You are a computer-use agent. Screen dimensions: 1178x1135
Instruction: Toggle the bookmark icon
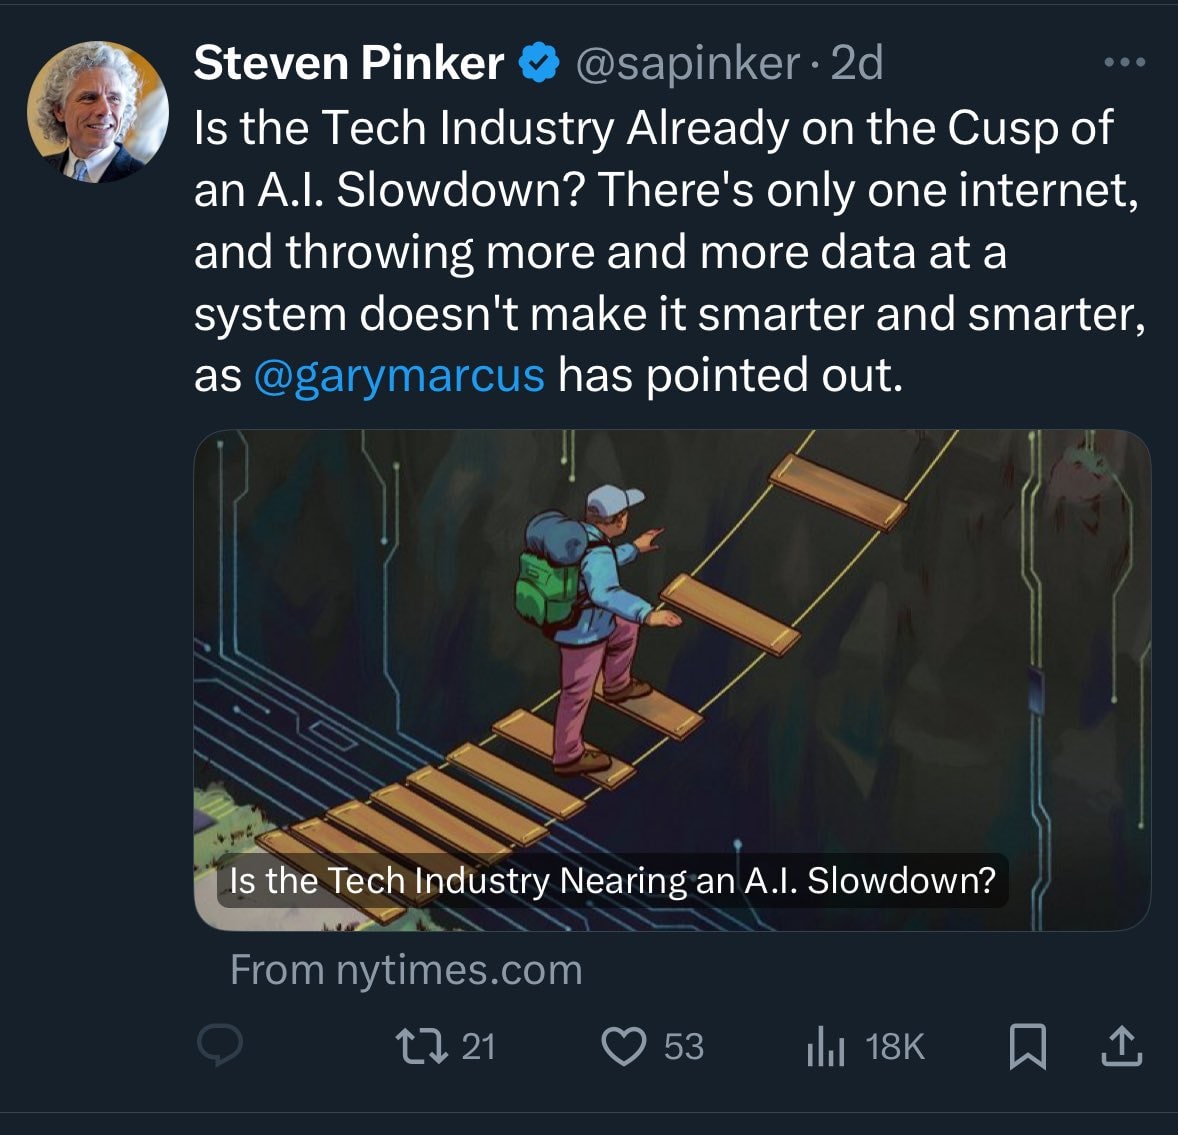pos(1027,1046)
